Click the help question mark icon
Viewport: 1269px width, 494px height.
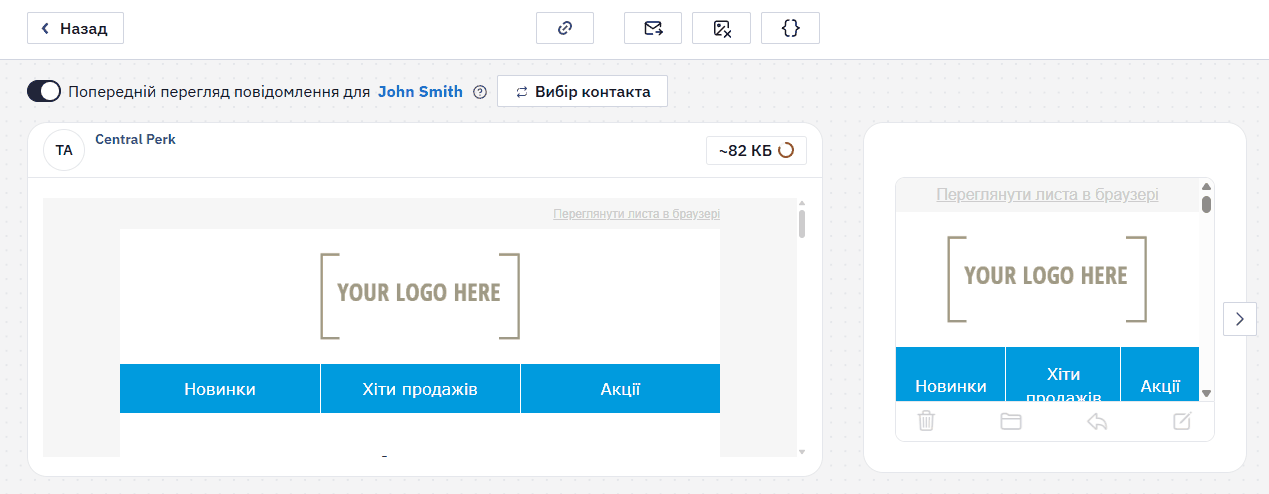pos(480,92)
